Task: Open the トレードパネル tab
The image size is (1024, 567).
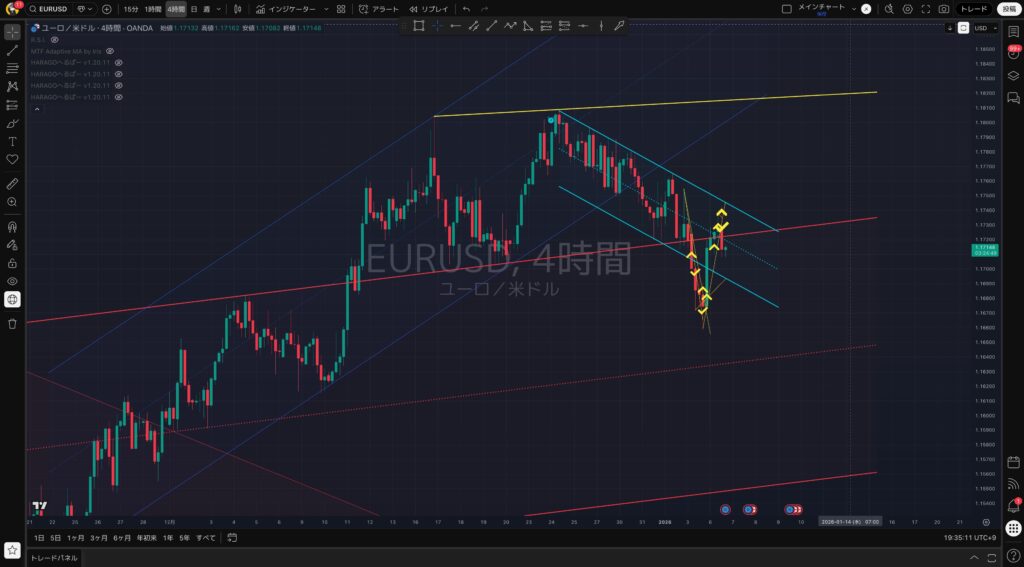Action: click(x=54, y=558)
